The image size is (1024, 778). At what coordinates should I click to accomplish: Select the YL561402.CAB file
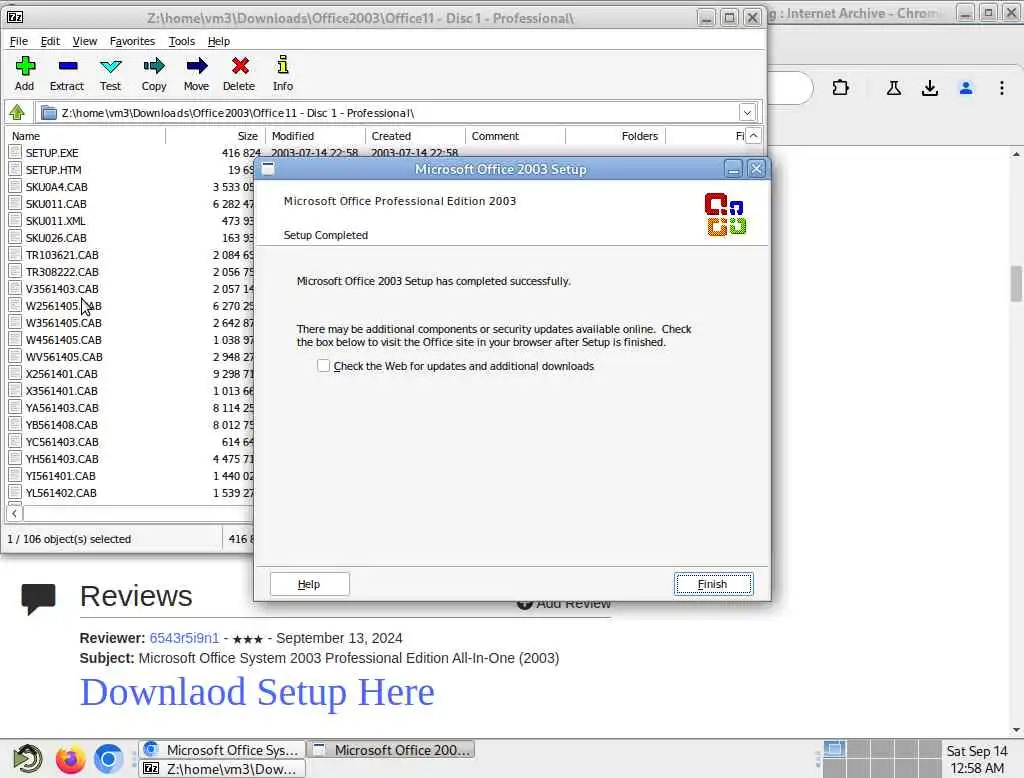point(61,493)
